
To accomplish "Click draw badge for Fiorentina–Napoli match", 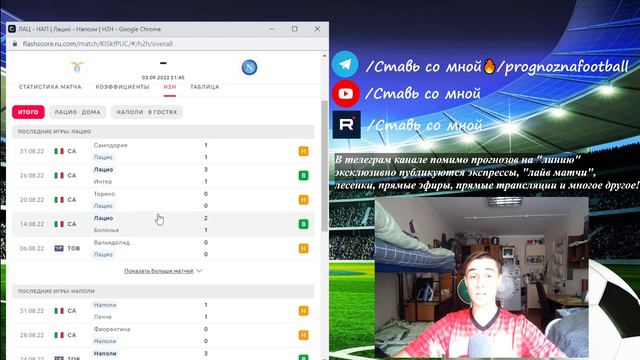I will pos(303,335).
